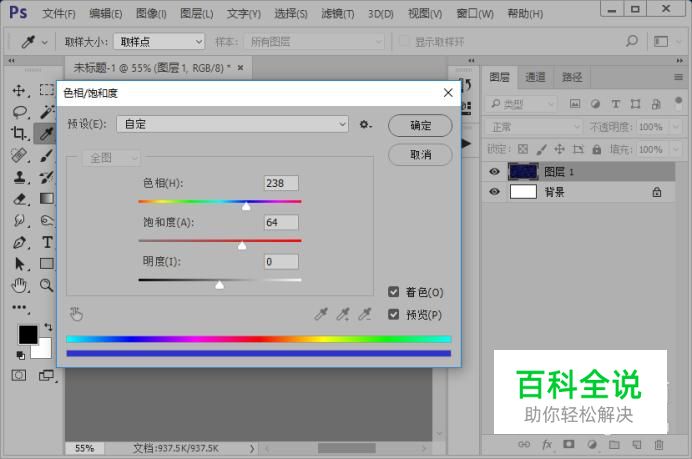Image resolution: width=692 pixels, height=459 pixels.
Task: Select the Eyedropper tool in toolbox
Action: coord(46,133)
